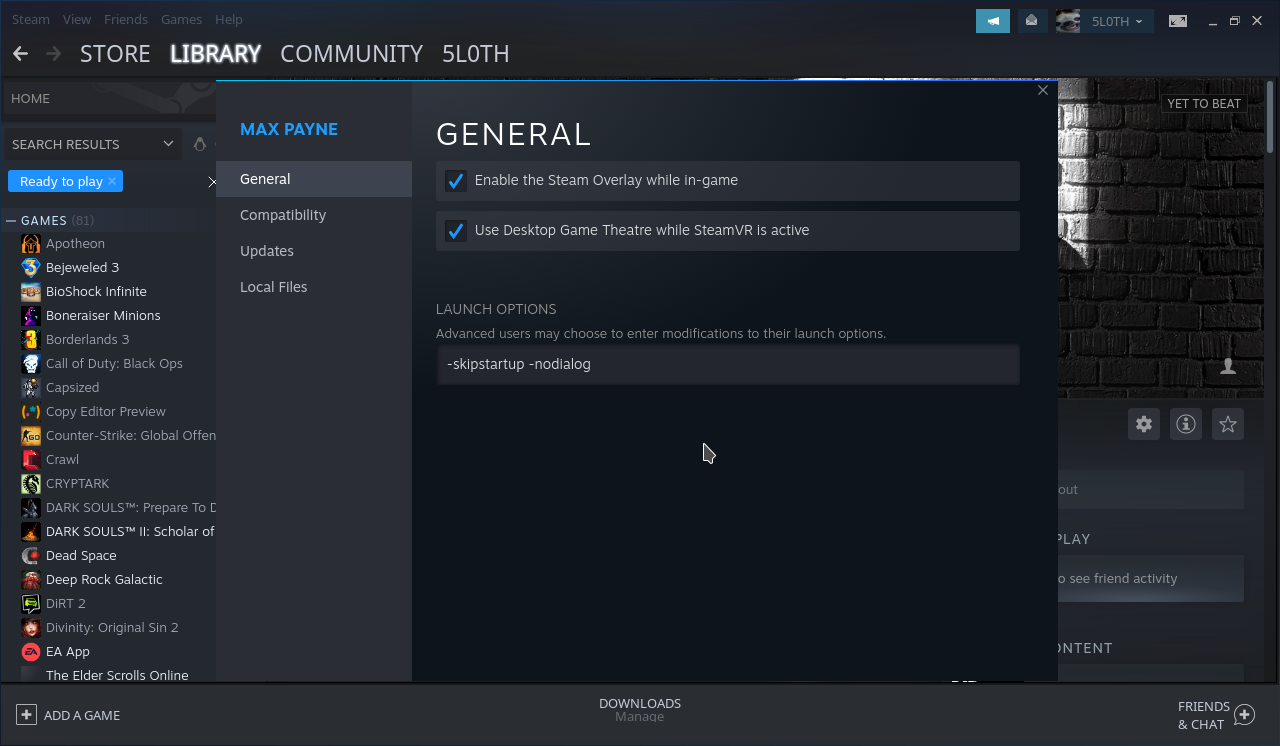
Task: Disable the Steam Overlay while in-game checkbox
Action: tap(456, 181)
